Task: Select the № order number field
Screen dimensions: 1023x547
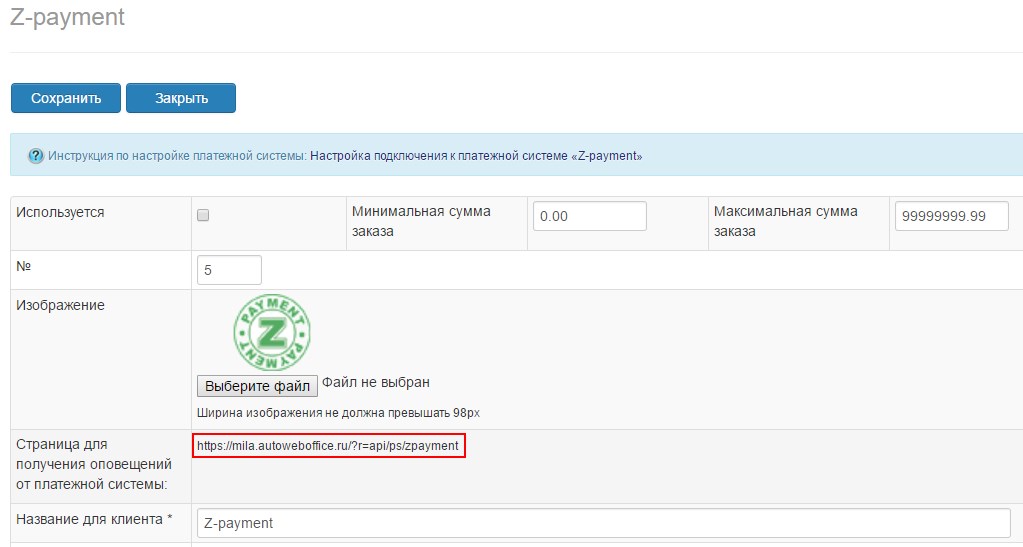Action: (231, 270)
